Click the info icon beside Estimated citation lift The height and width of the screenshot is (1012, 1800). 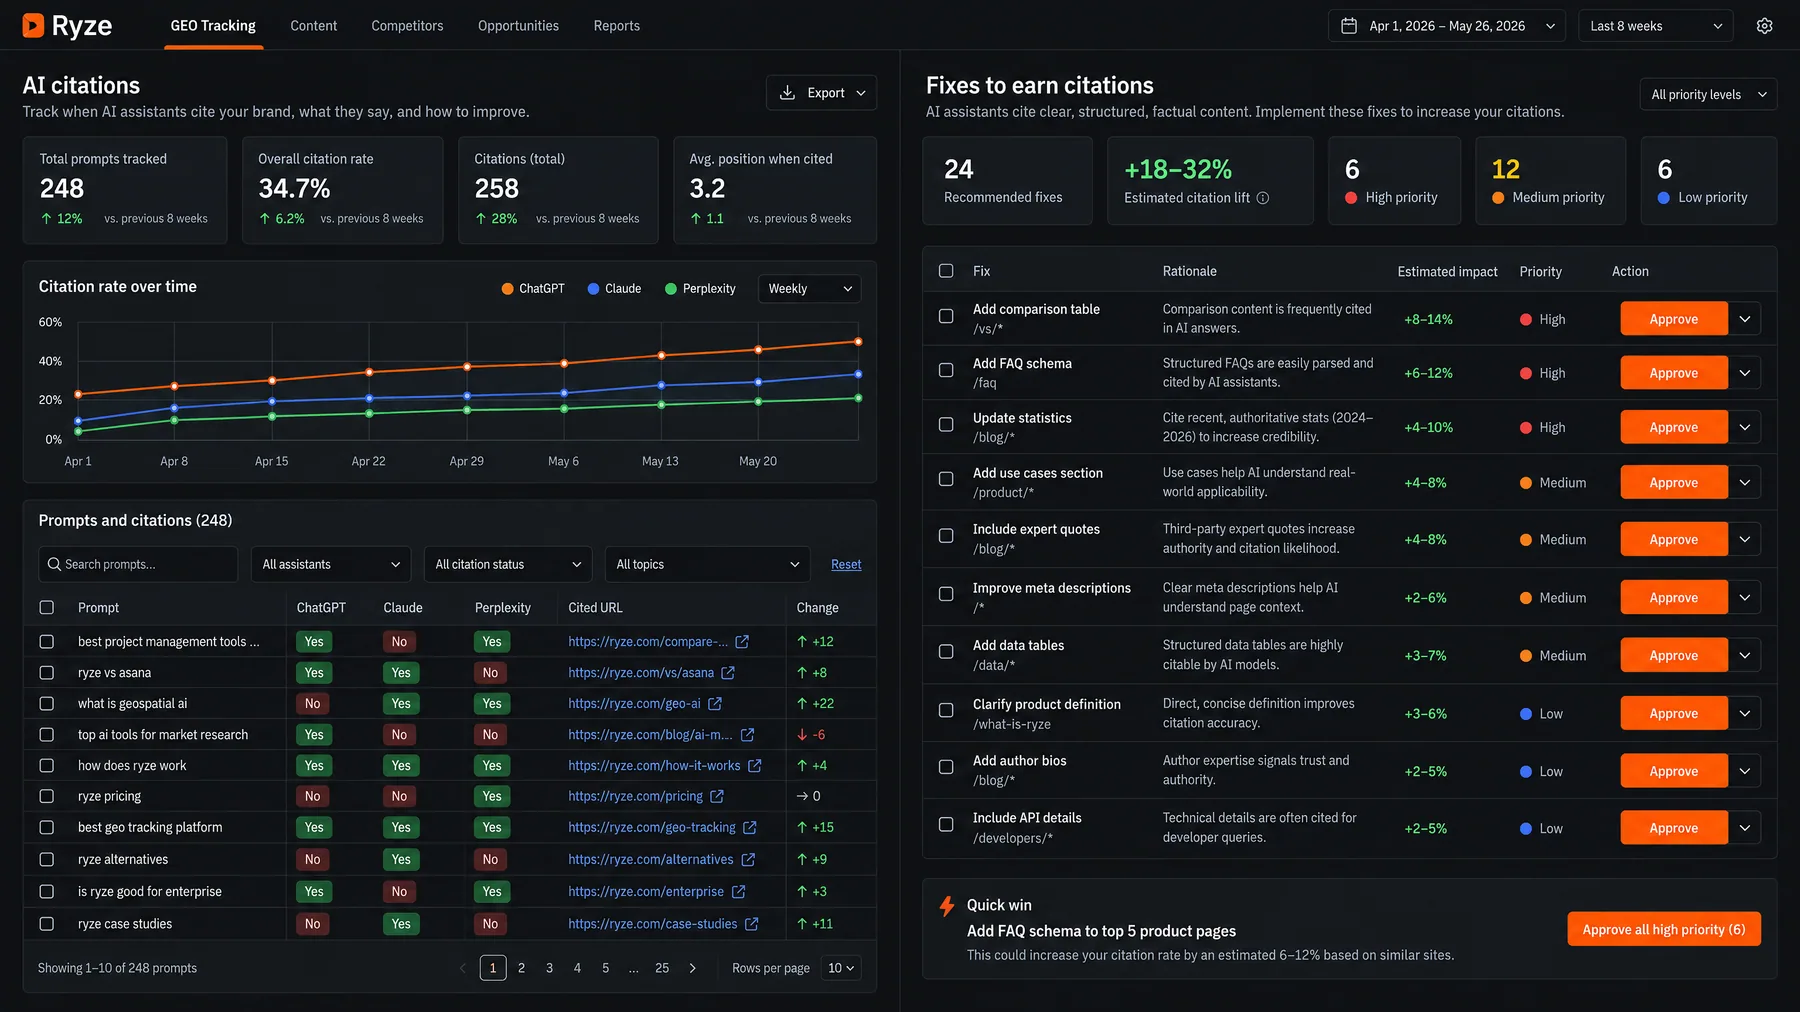[1263, 198]
